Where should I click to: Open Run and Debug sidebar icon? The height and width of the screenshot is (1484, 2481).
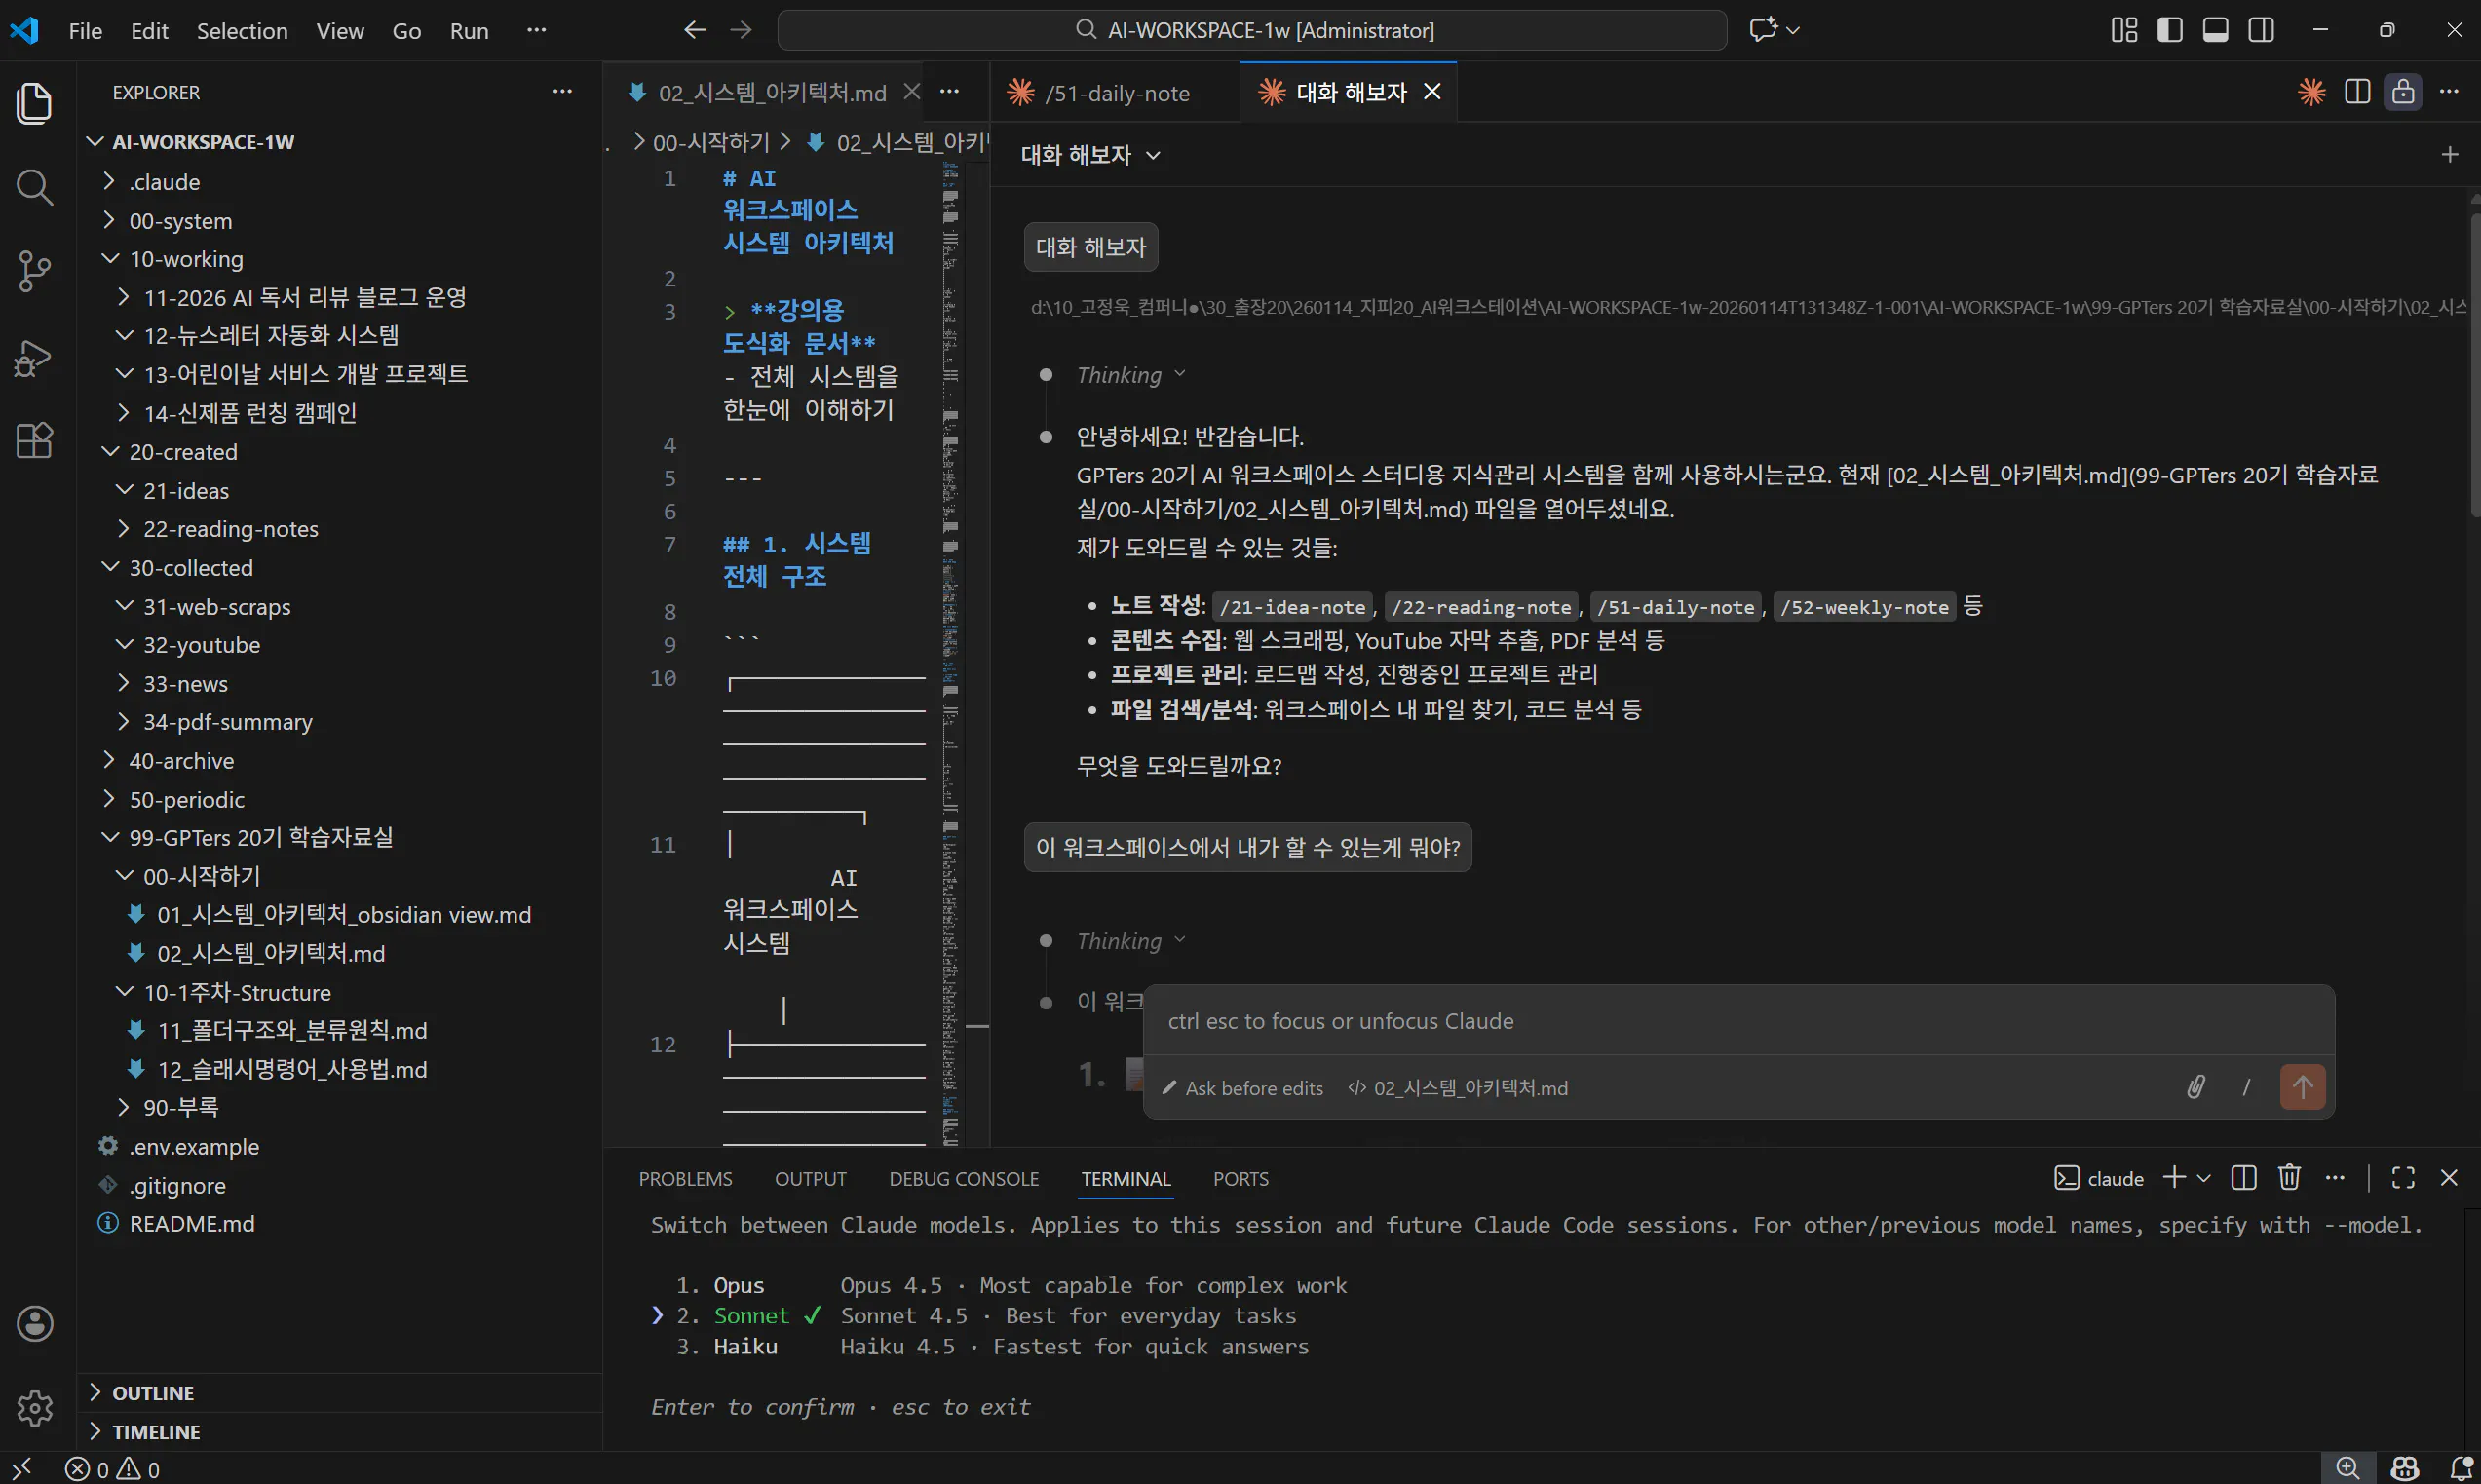[x=35, y=357]
